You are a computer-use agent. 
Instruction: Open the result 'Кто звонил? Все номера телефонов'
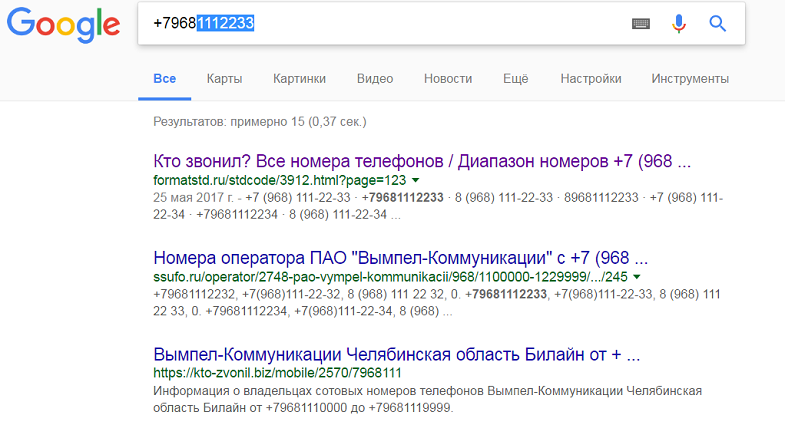click(422, 161)
